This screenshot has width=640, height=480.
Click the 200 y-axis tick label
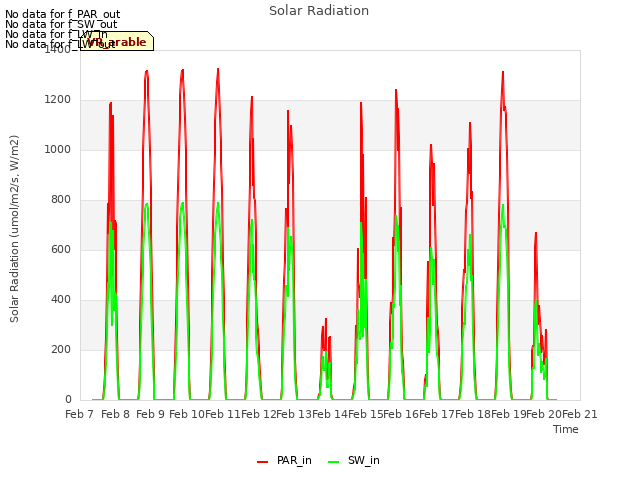(x=61, y=349)
